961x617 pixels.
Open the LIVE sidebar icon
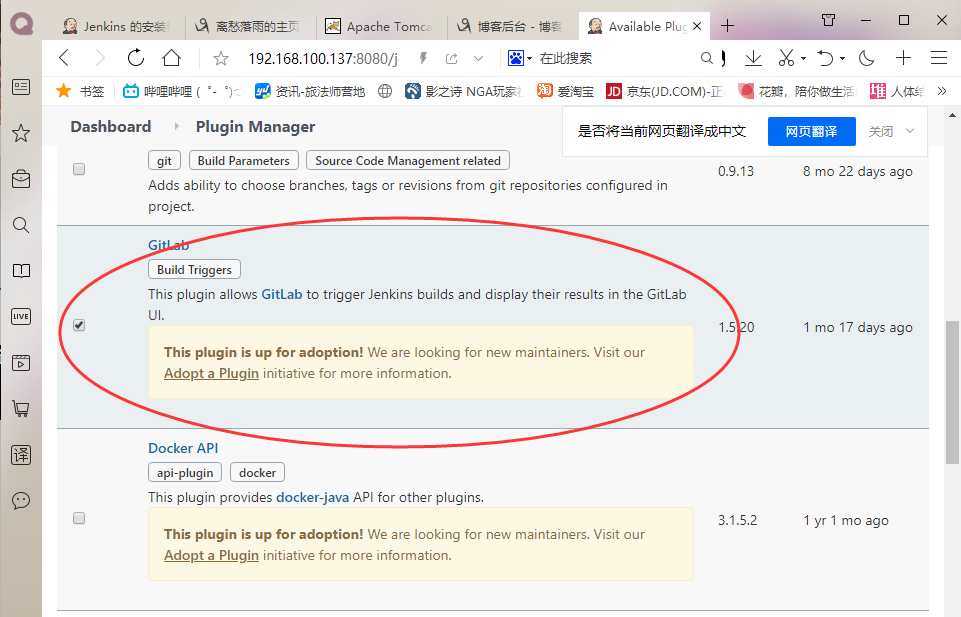21,317
